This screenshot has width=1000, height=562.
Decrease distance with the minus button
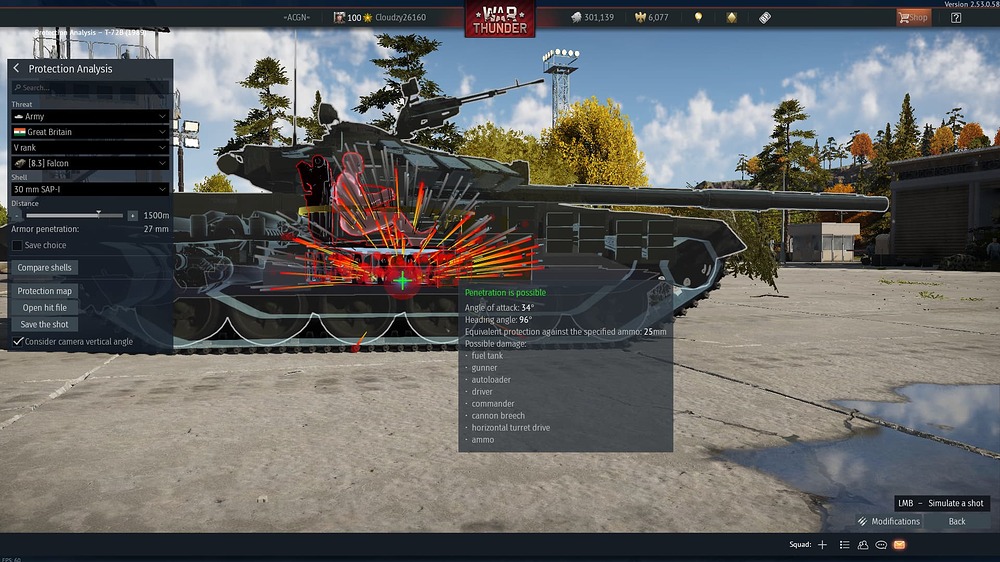[x=17, y=216]
